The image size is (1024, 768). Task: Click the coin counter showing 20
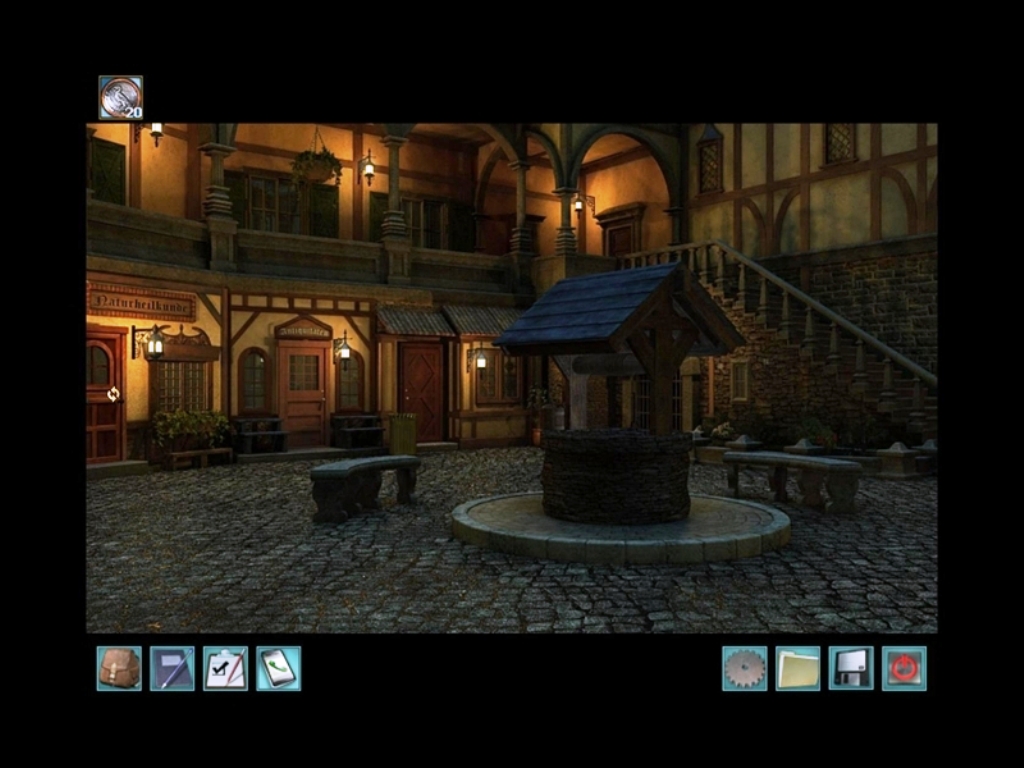(x=120, y=98)
